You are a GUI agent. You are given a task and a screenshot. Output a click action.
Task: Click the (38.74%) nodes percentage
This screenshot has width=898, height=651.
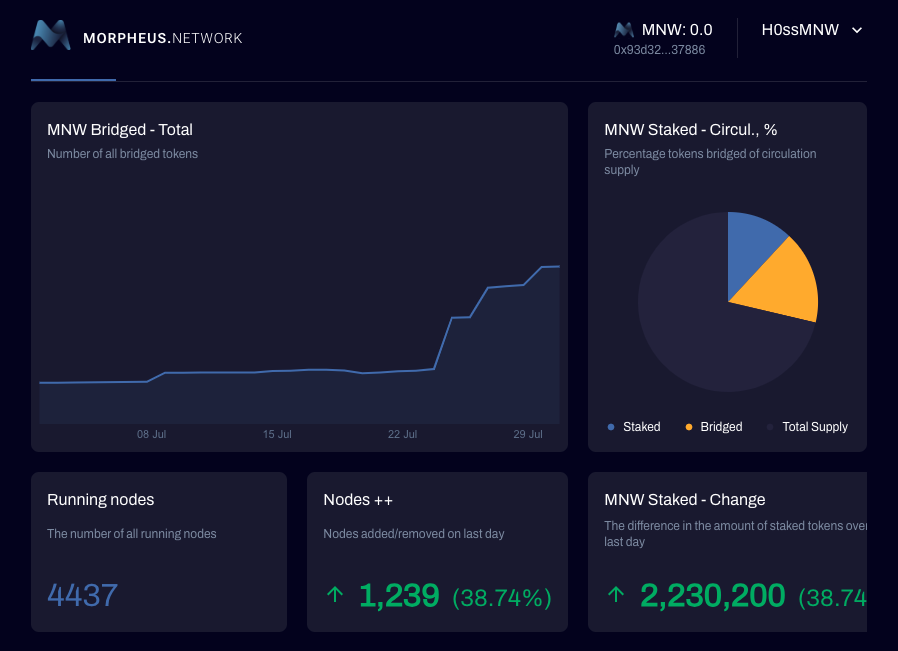pos(502,598)
